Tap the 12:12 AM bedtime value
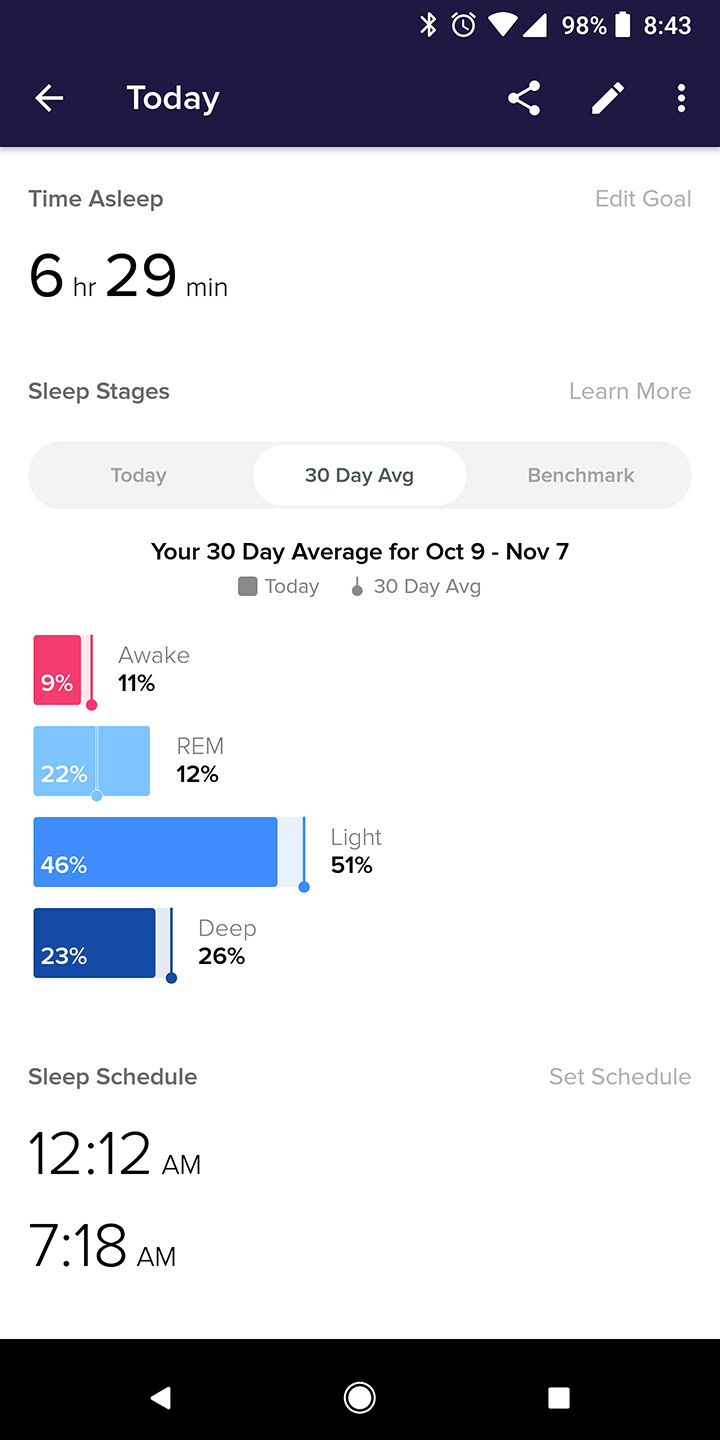 tap(114, 1154)
